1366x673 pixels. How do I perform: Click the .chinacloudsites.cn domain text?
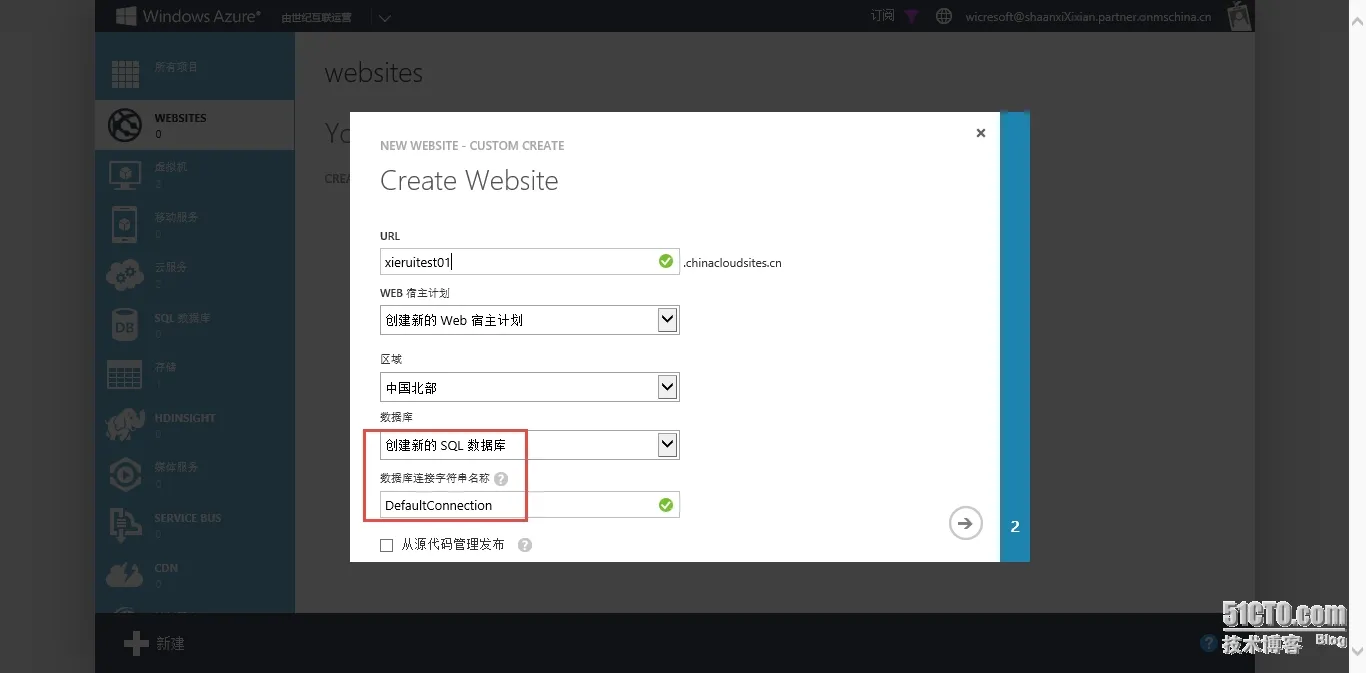pos(732,263)
